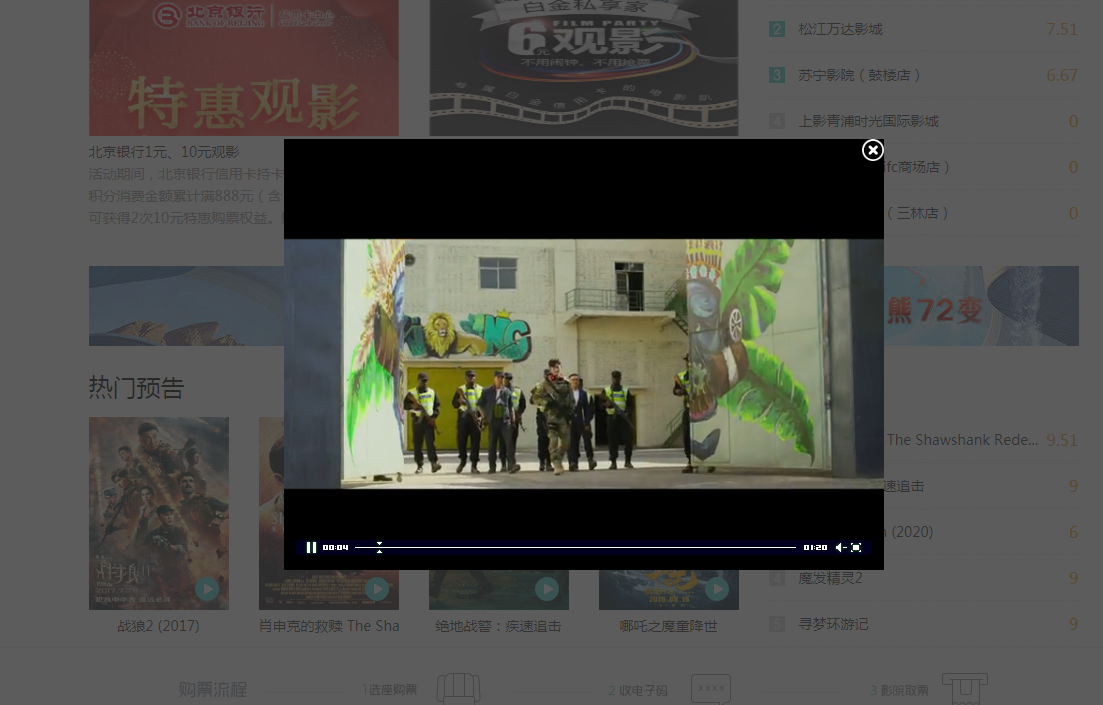Click the video frame of the trailer
Screen dimensions: 1103x705
(x=584, y=364)
